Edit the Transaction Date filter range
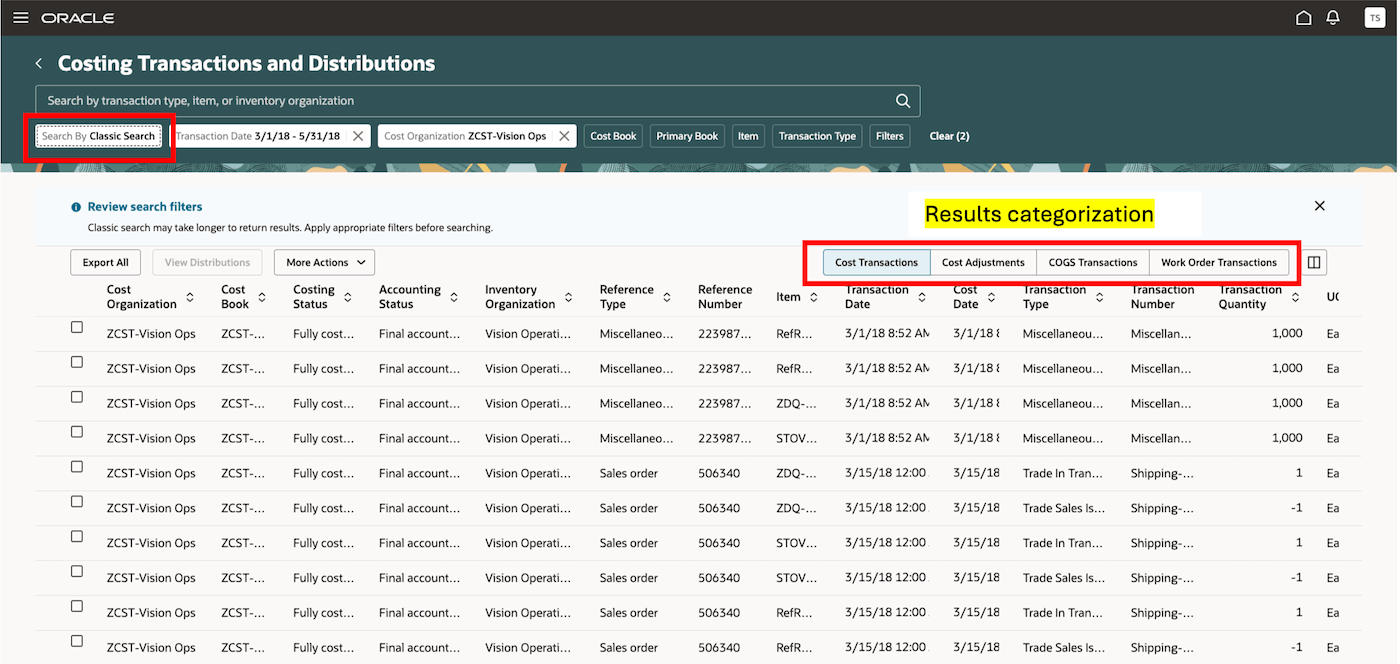This screenshot has height=664, width=1400. pyautogui.click(x=258, y=136)
